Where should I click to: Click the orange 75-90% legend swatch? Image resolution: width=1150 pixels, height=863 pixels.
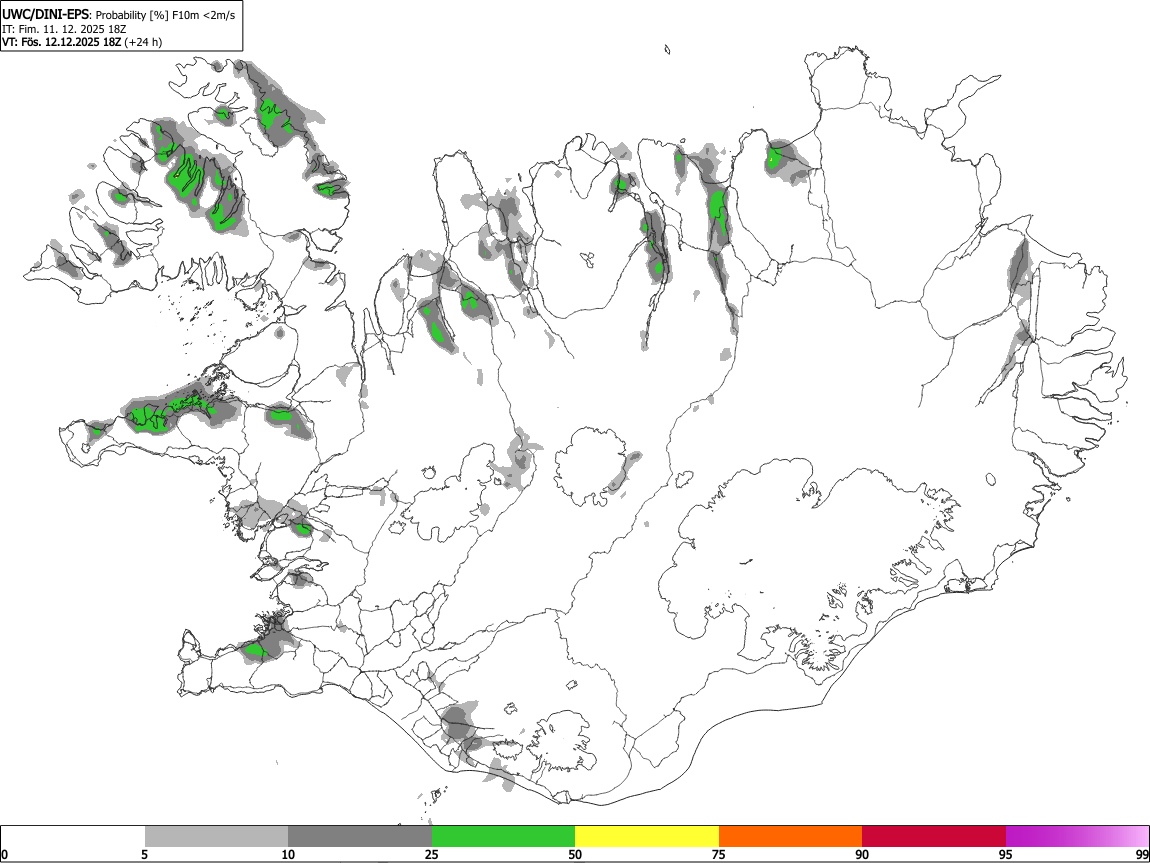click(x=790, y=837)
